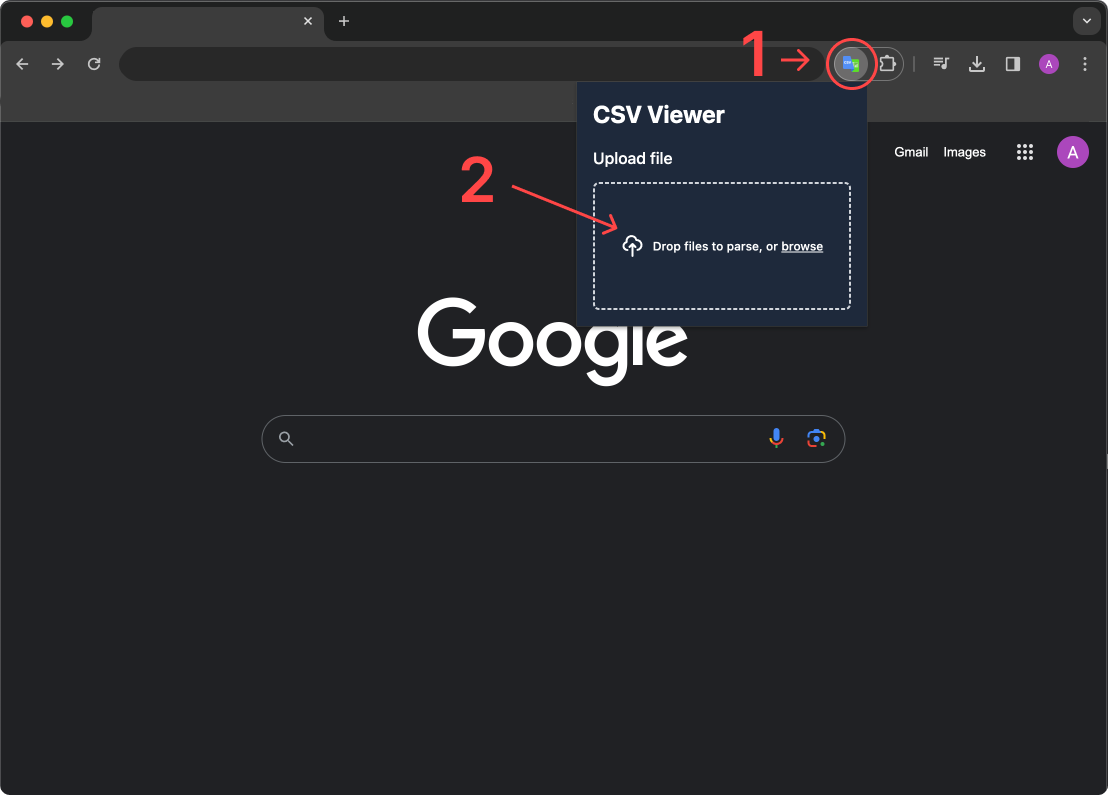Screen dimensions: 1108x795
Task: Open the CSV Viewer extension icon
Action: 851,63
